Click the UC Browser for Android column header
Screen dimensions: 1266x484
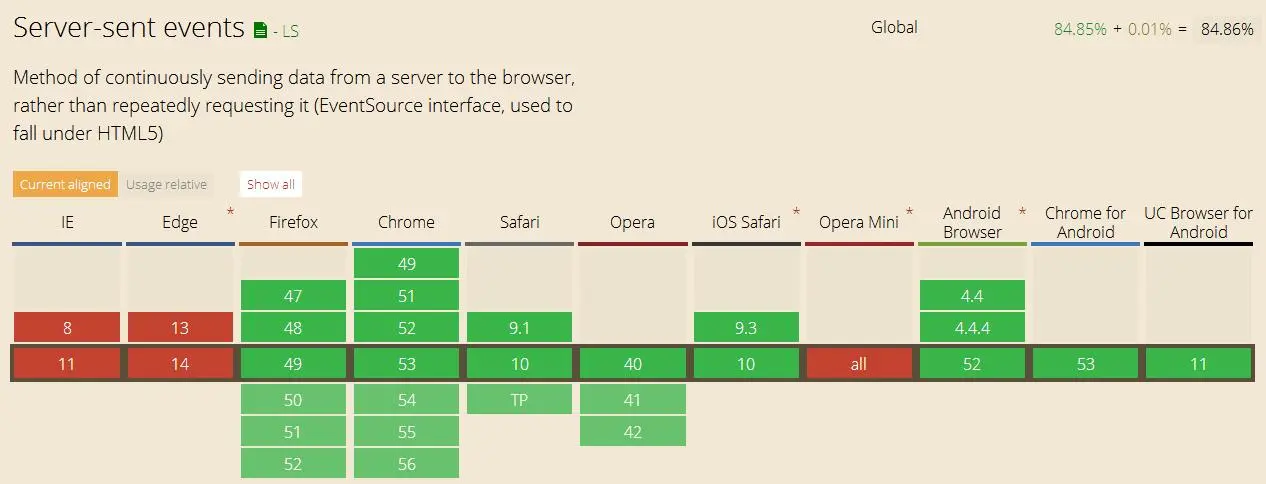pos(1198,222)
